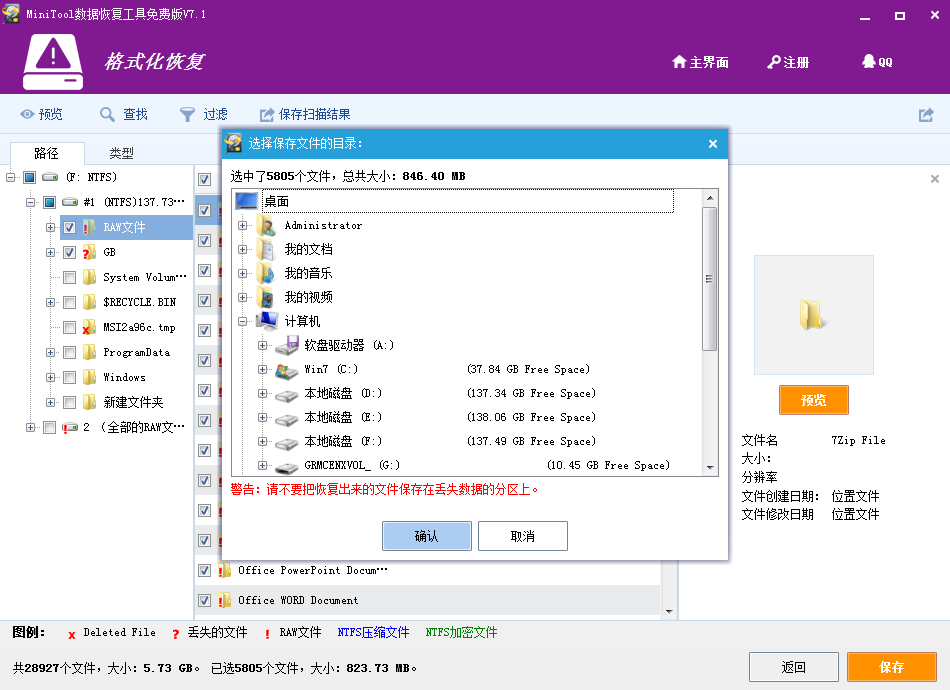
Task: Click the F: NTFS drive icon
Action: (50, 177)
